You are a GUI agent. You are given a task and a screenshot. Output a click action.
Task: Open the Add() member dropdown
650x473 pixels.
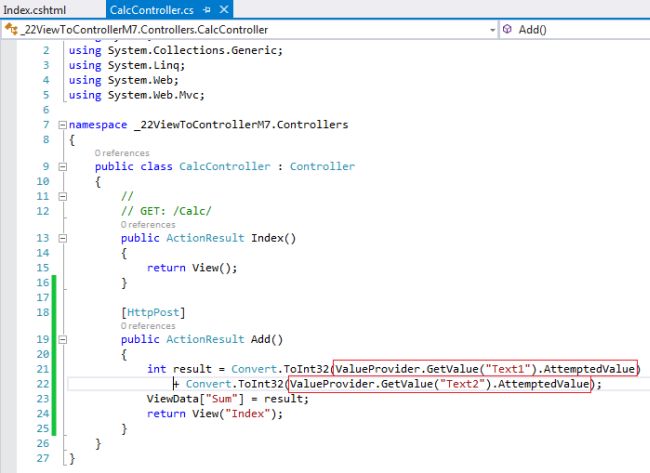pyautogui.click(x=576, y=30)
